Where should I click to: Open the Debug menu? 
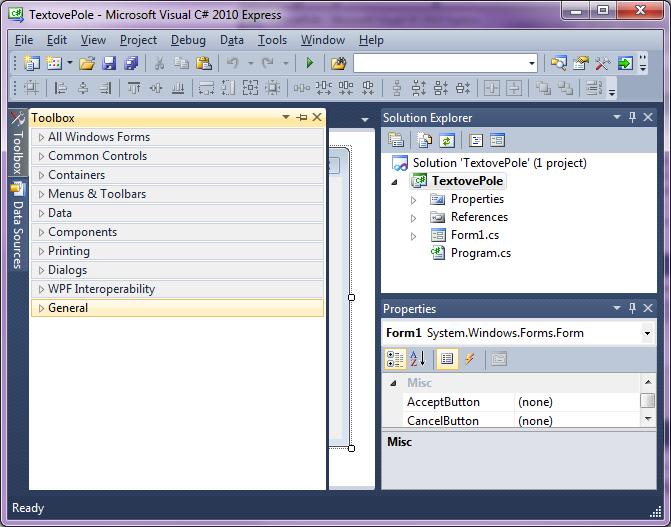tap(188, 40)
